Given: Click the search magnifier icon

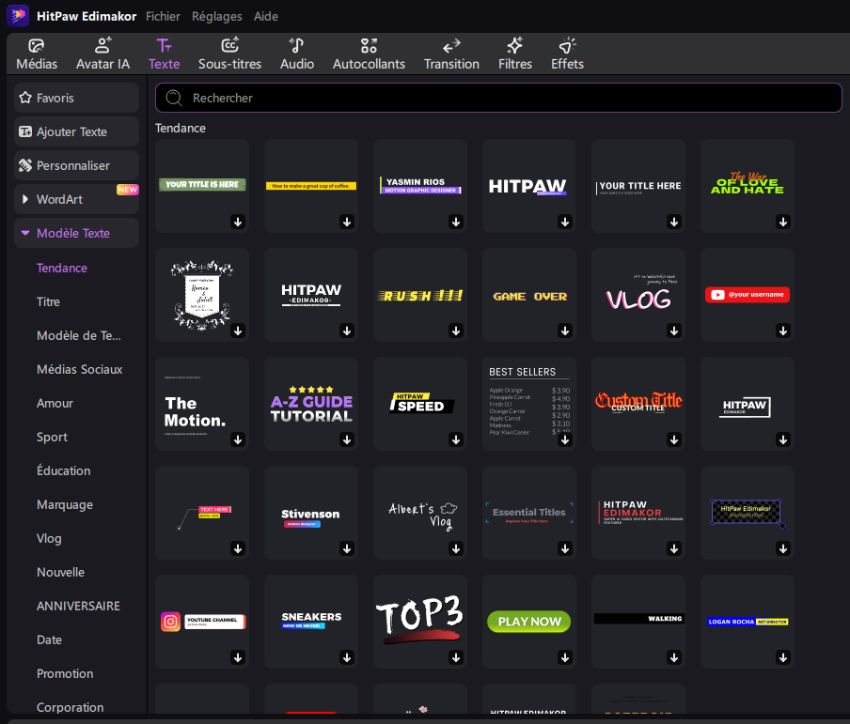Looking at the screenshot, I should 173,98.
